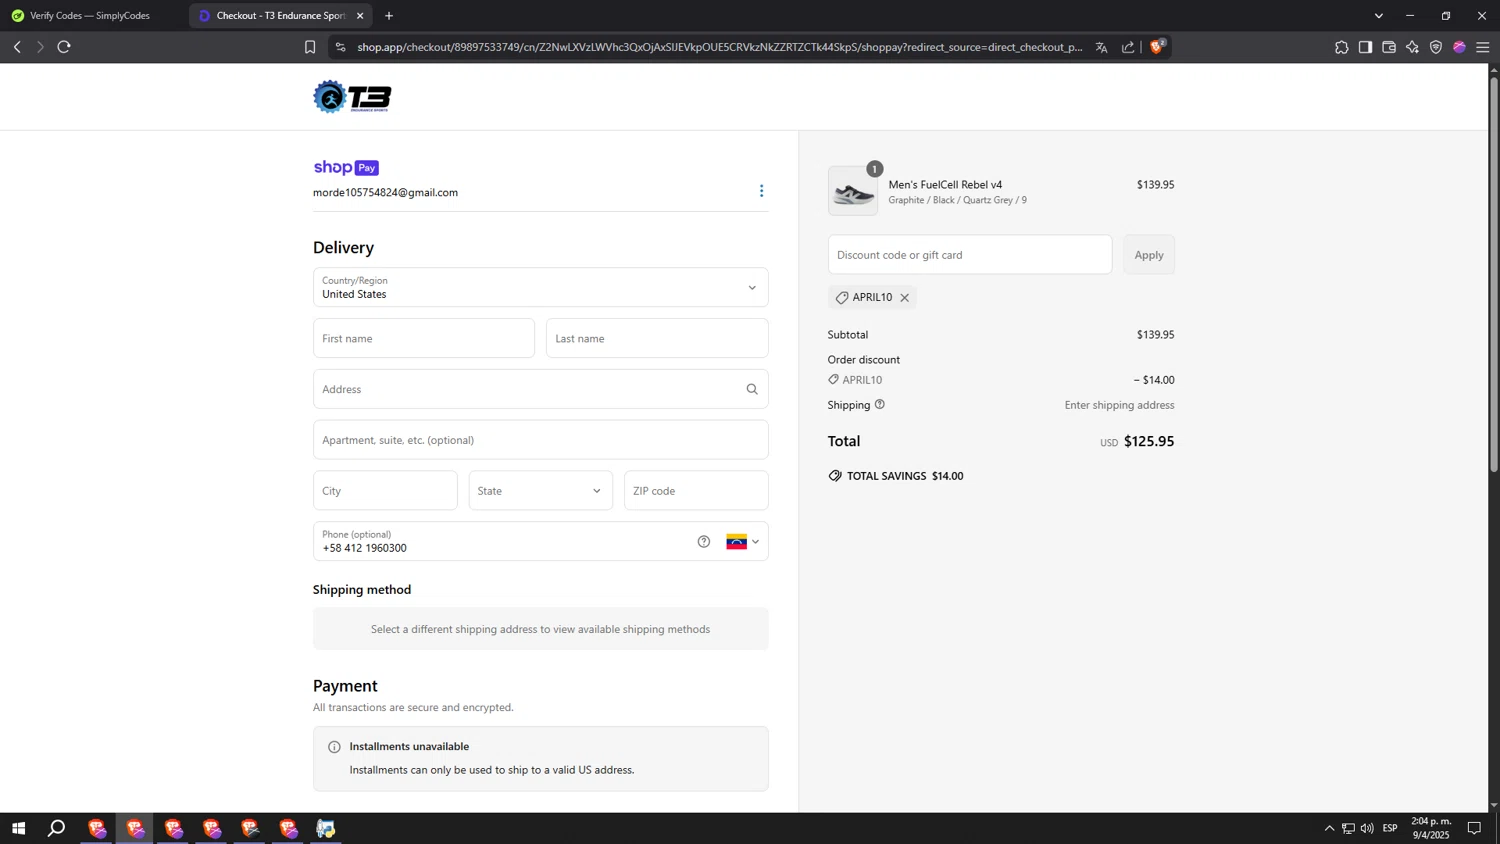The height and width of the screenshot is (844, 1500).
Task: Click the address search magnifier icon
Action: (752, 389)
